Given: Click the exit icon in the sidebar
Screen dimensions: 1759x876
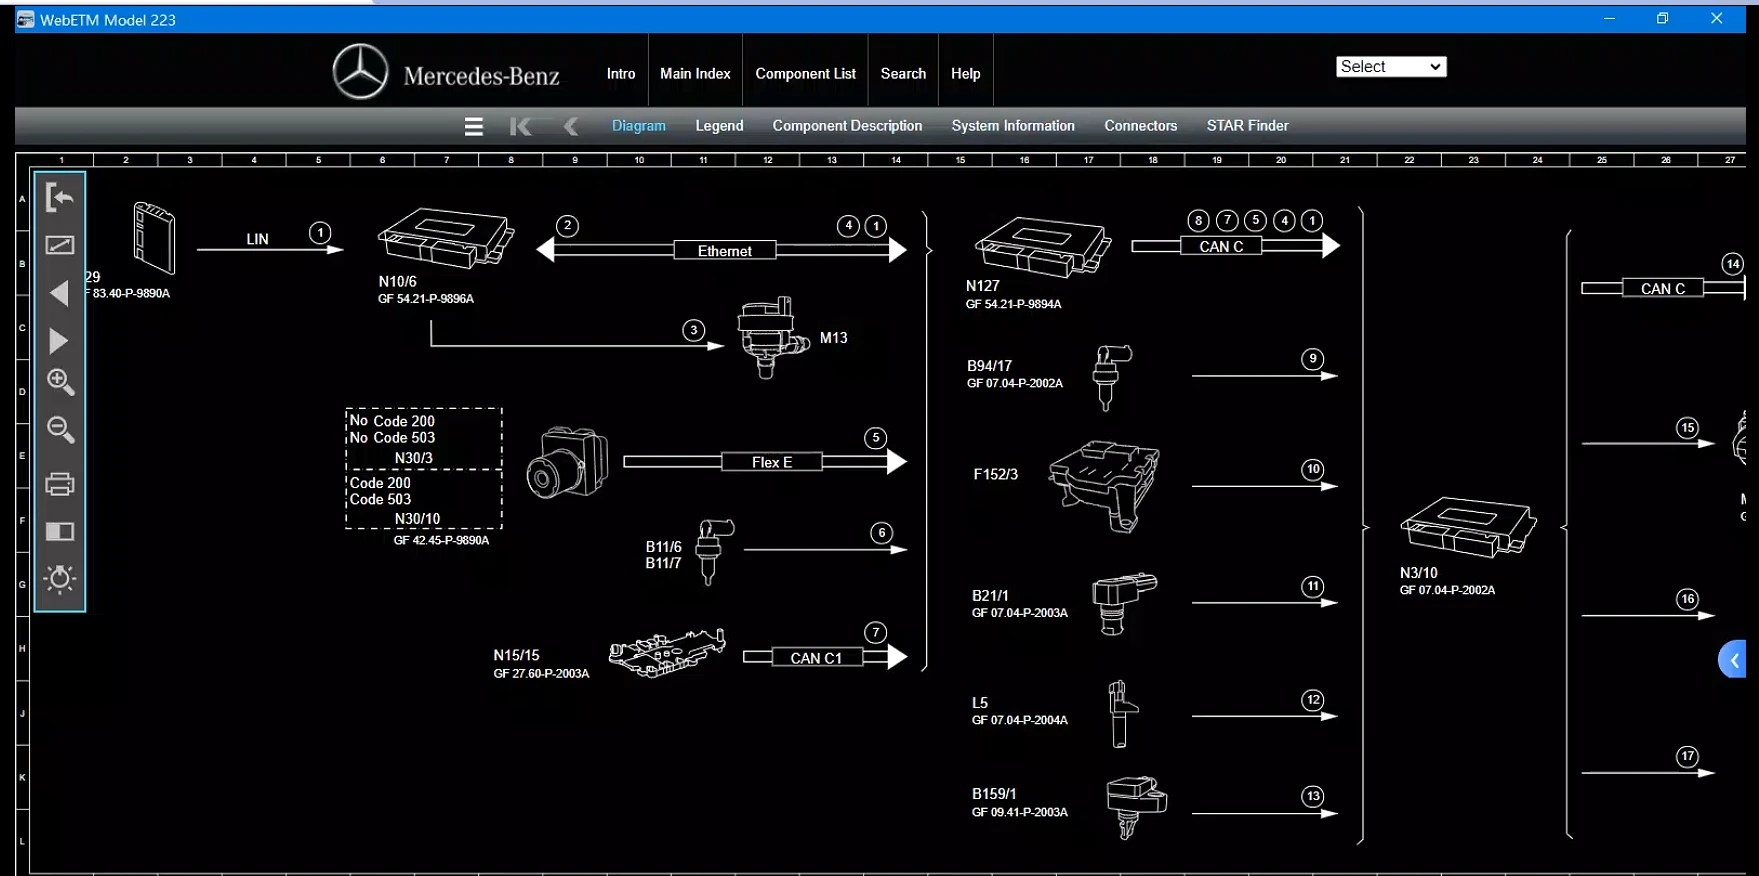Looking at the screenshot, I should [x=60, y=197].
